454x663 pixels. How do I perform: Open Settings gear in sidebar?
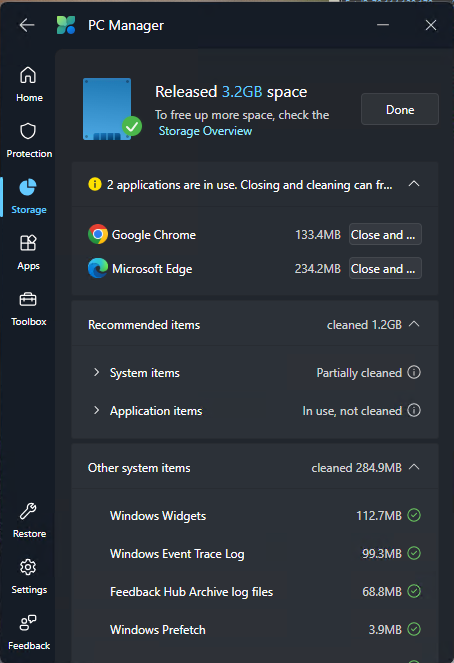28,576
